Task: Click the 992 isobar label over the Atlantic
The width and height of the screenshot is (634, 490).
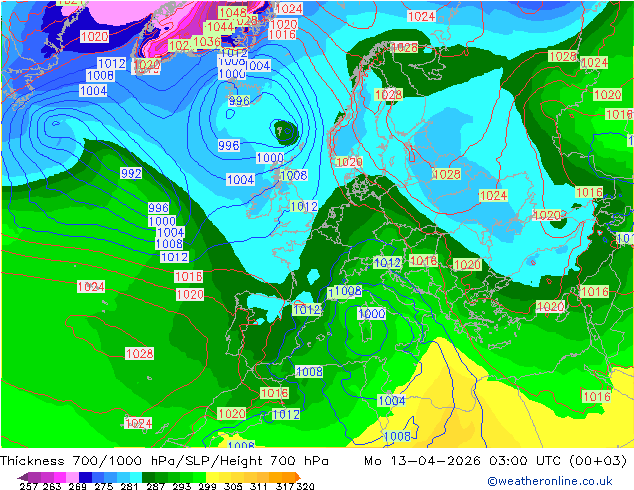Action: (x=131, y=173)
